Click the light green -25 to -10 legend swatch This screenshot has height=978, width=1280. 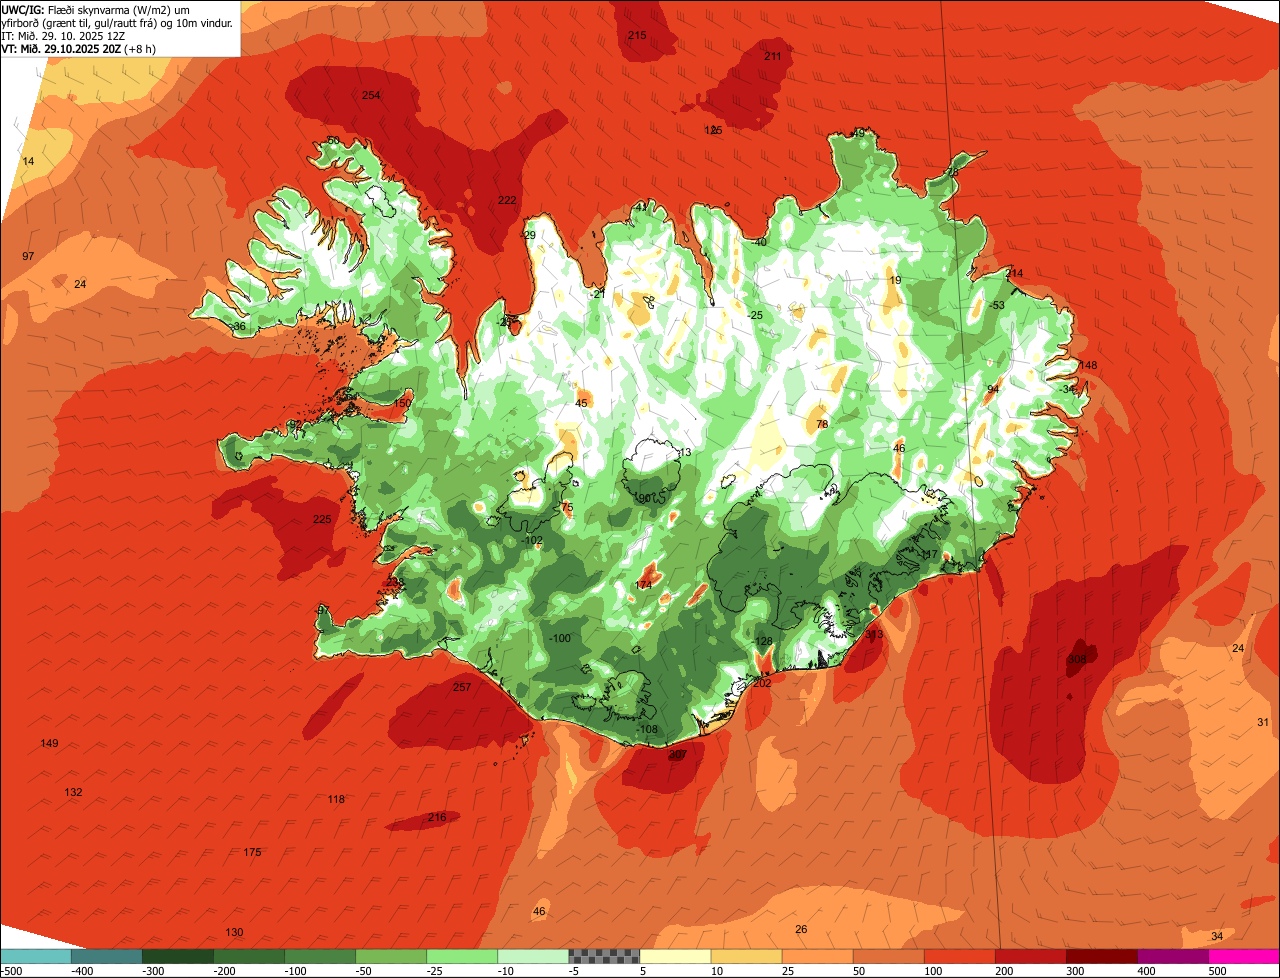point(462,956)
